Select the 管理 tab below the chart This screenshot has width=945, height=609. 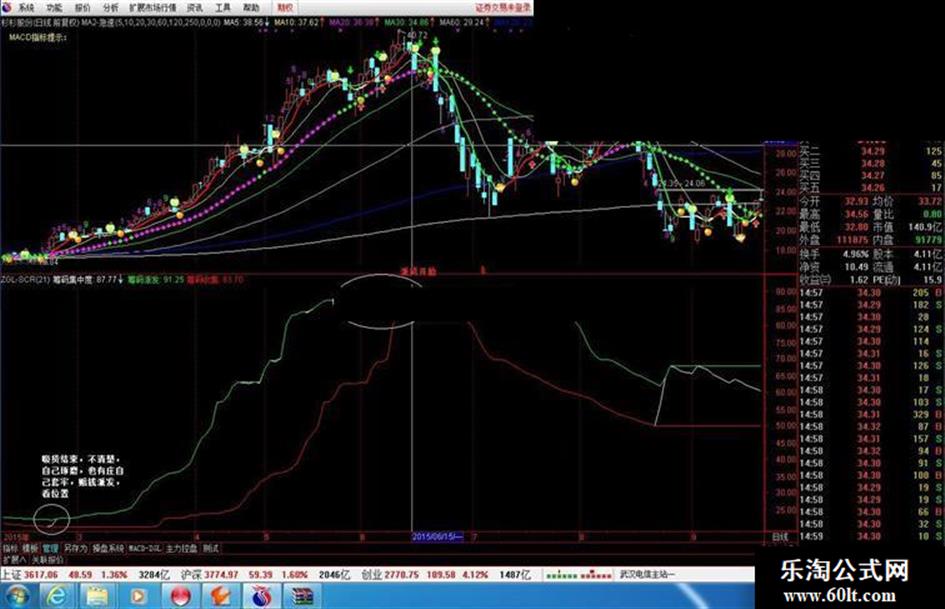50,548
